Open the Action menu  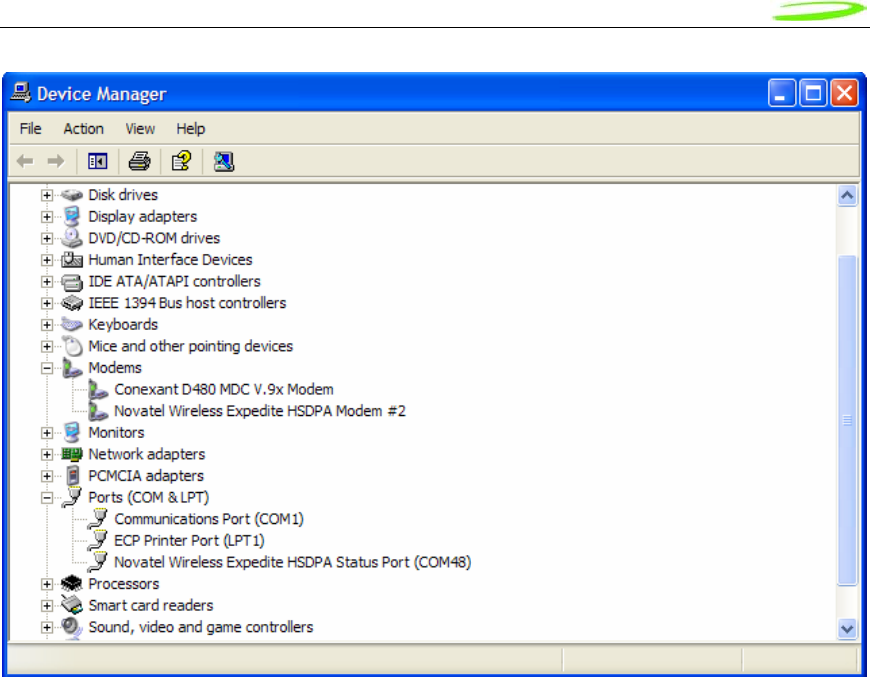83,129
